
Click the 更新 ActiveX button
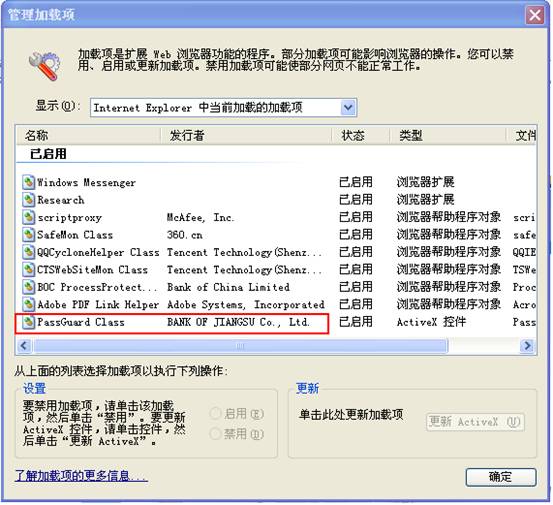point(475,422)
